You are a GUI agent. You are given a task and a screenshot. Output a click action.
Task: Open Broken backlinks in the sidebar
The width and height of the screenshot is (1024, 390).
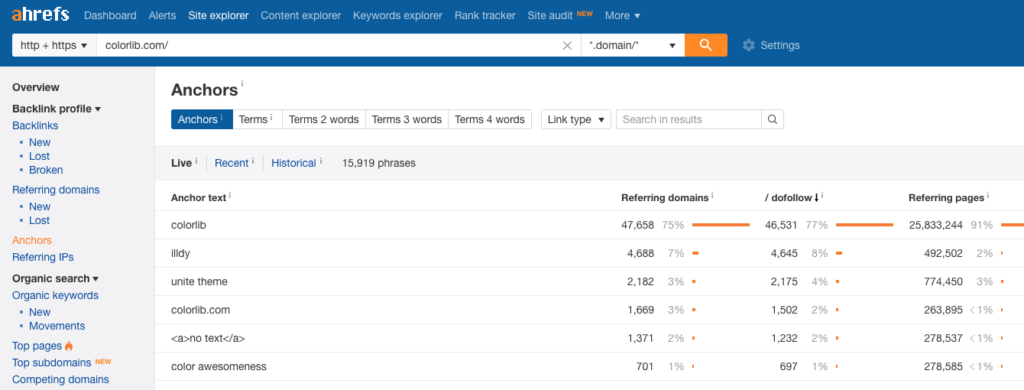tap(46, 170)
